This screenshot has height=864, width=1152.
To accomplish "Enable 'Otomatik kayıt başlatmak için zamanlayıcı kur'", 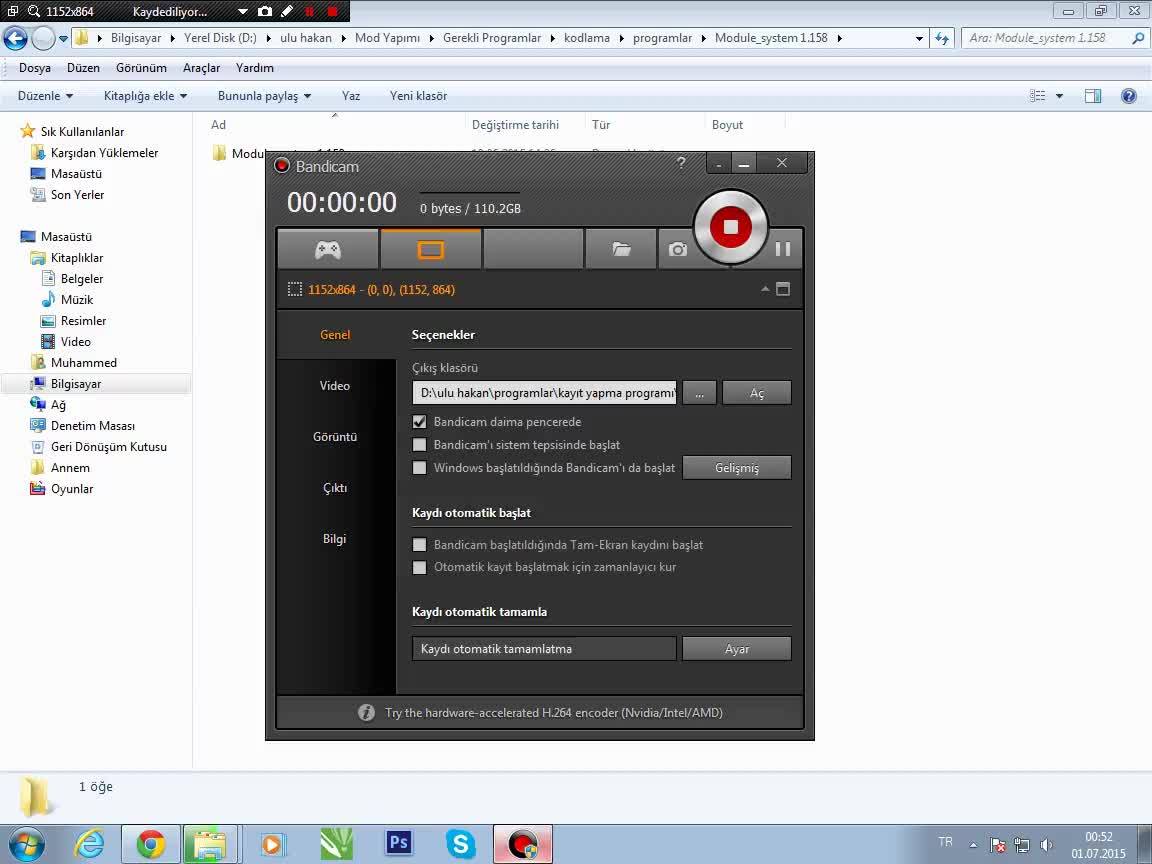I will [420, 567].
